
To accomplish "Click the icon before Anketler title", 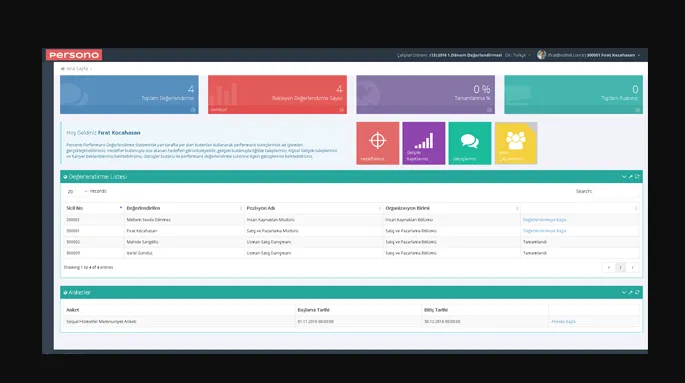I will click(65, 293).
